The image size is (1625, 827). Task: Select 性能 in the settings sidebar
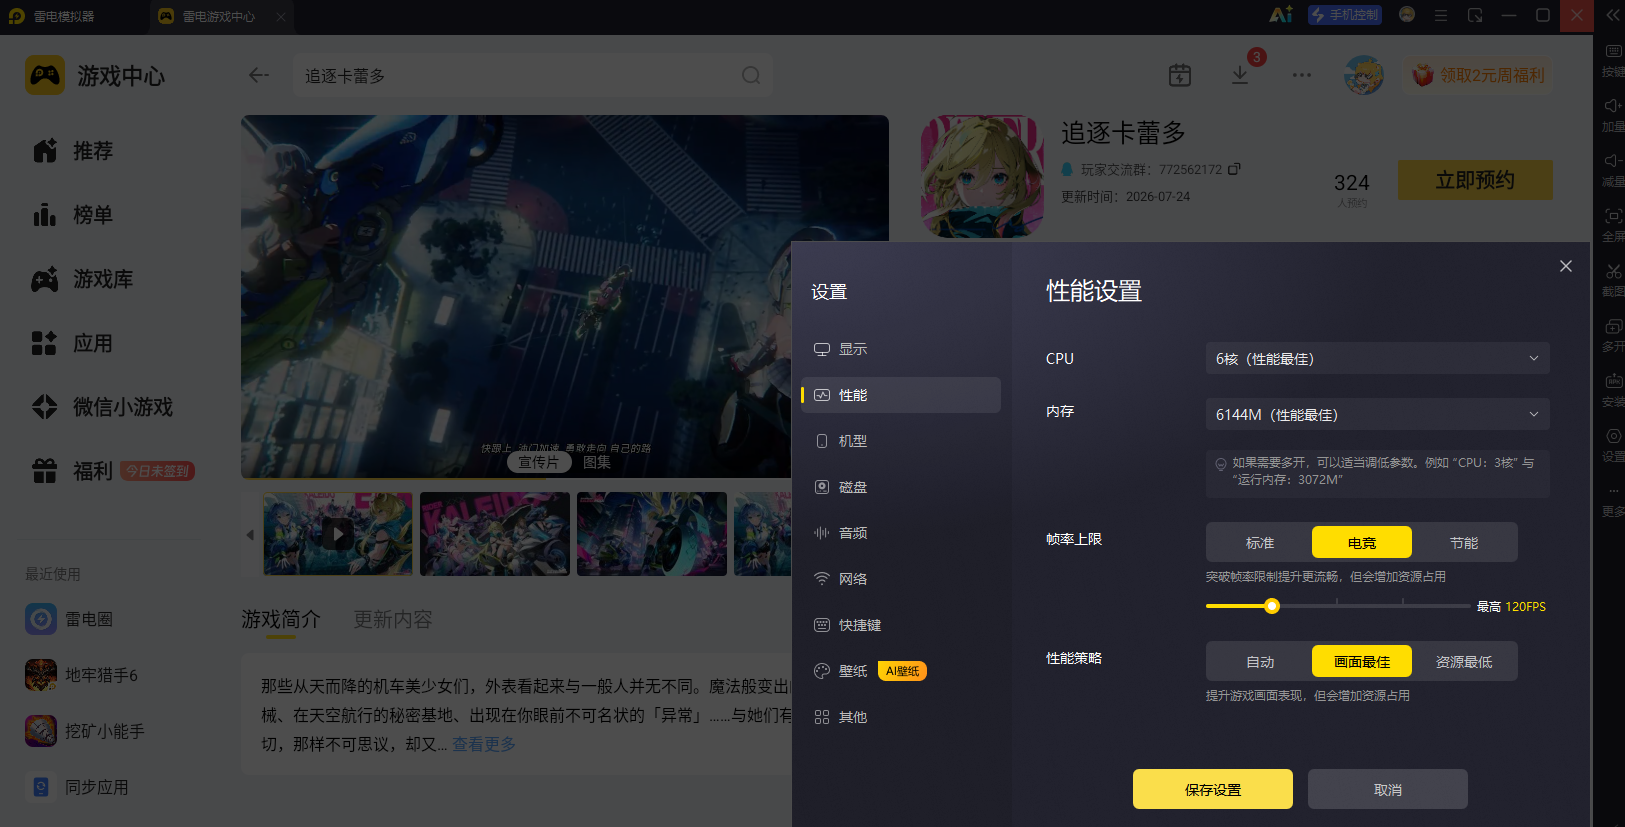(x=900, y=395)
